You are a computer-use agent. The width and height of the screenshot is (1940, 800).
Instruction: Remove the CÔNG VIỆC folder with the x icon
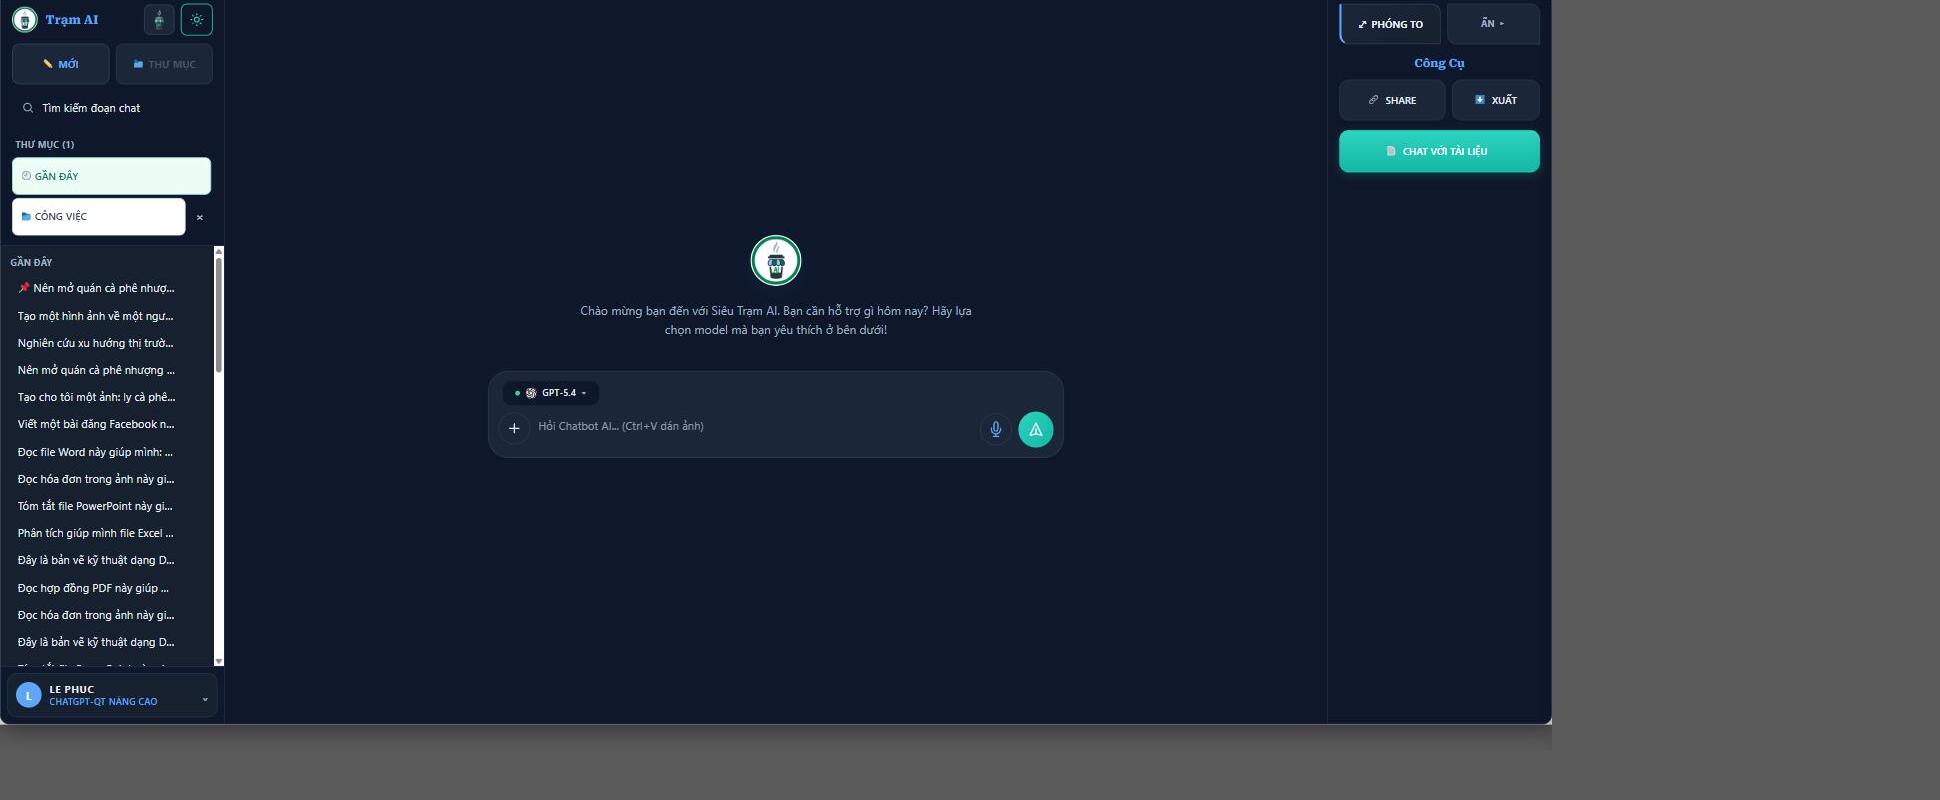[x=200, y=217]
